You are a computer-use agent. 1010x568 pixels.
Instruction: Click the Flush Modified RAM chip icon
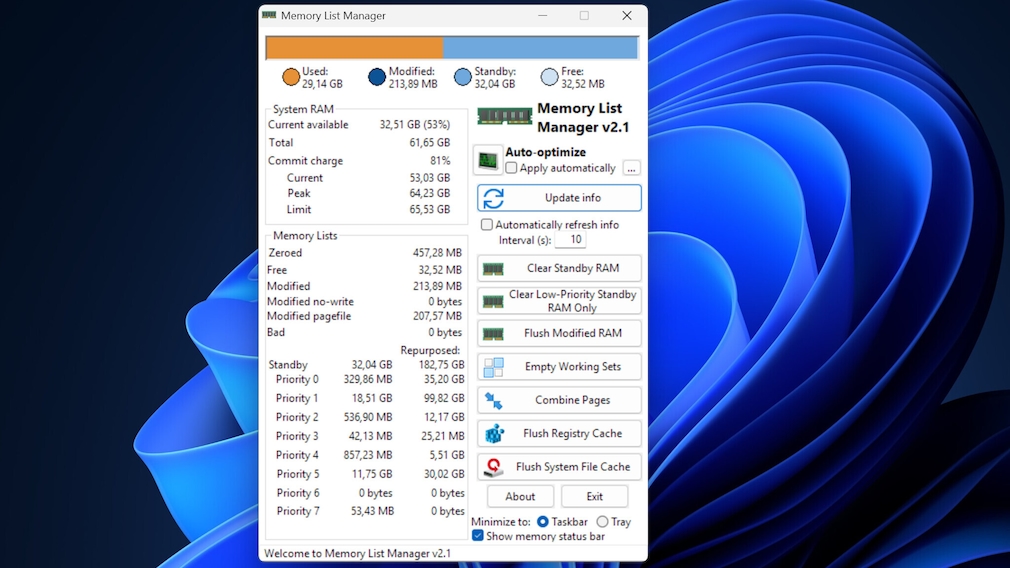(493, 334)
